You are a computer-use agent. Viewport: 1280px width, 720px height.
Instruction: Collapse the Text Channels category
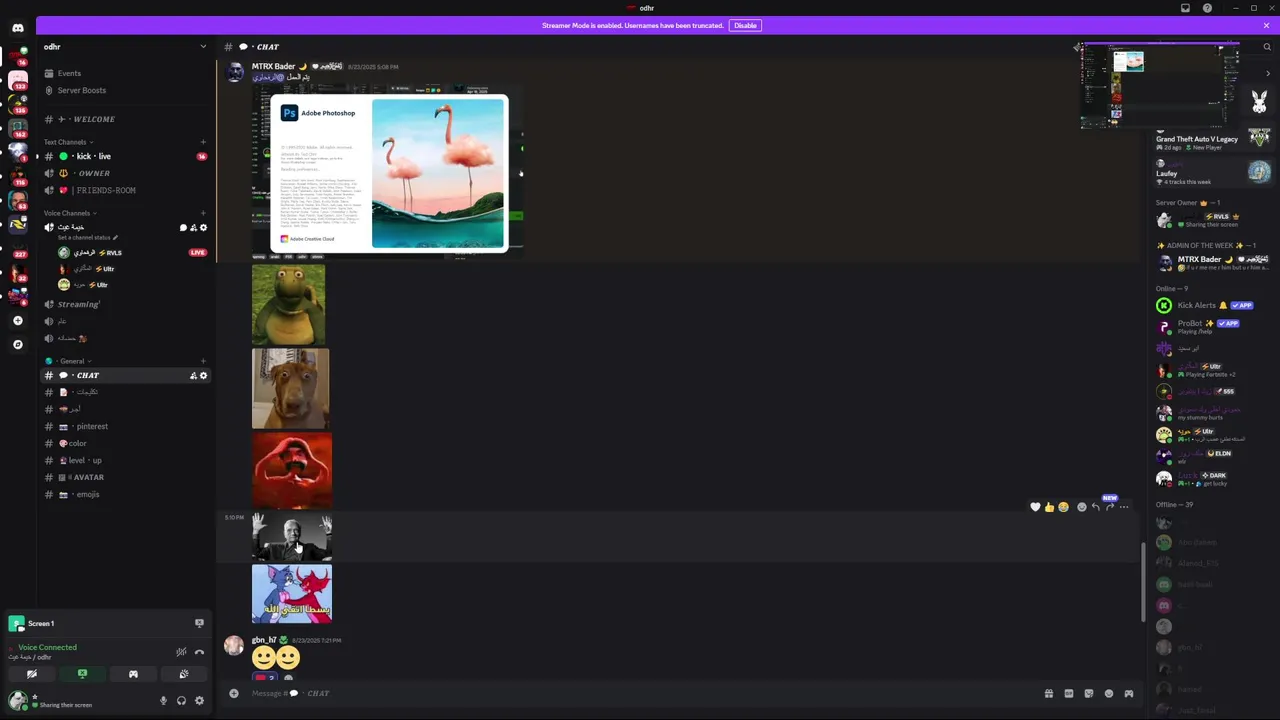[67, 142]
